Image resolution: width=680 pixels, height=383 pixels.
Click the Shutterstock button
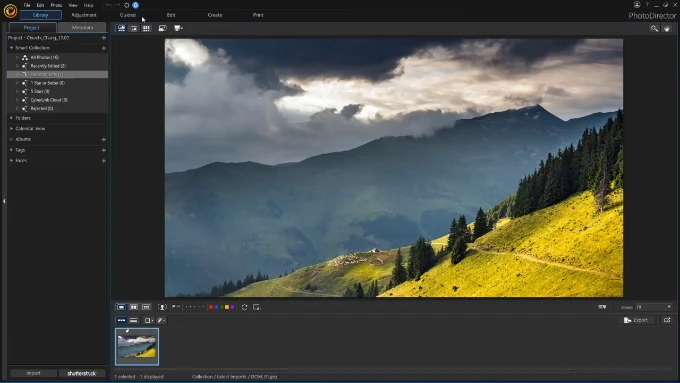click(82, 373)
